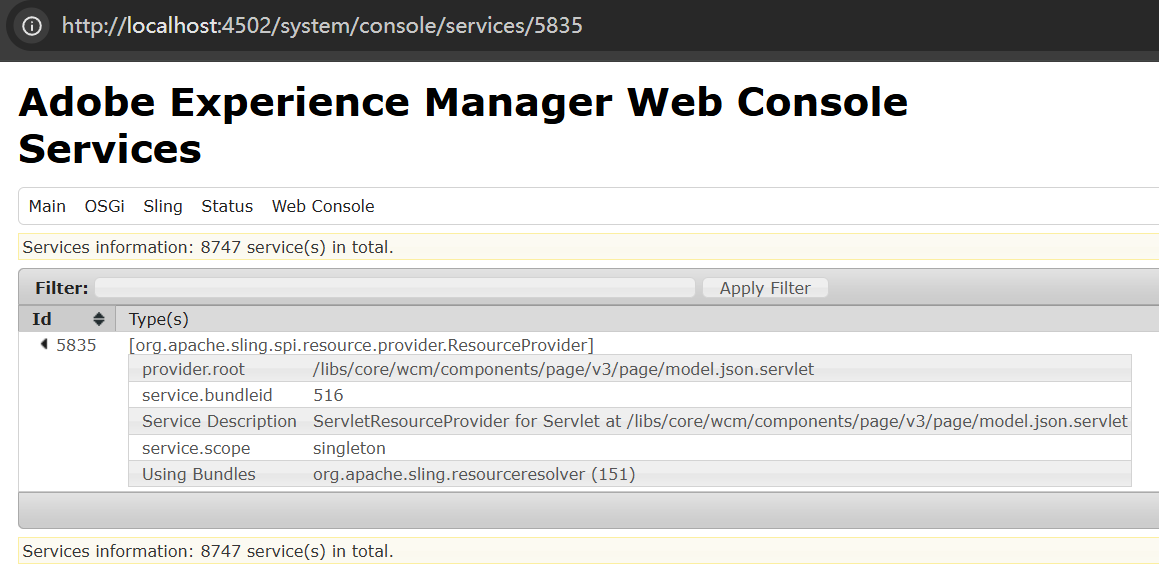Viewport: 1159px width, 583px height.
Task: Select the singleton scope value
Action: (x=349, y=449)
